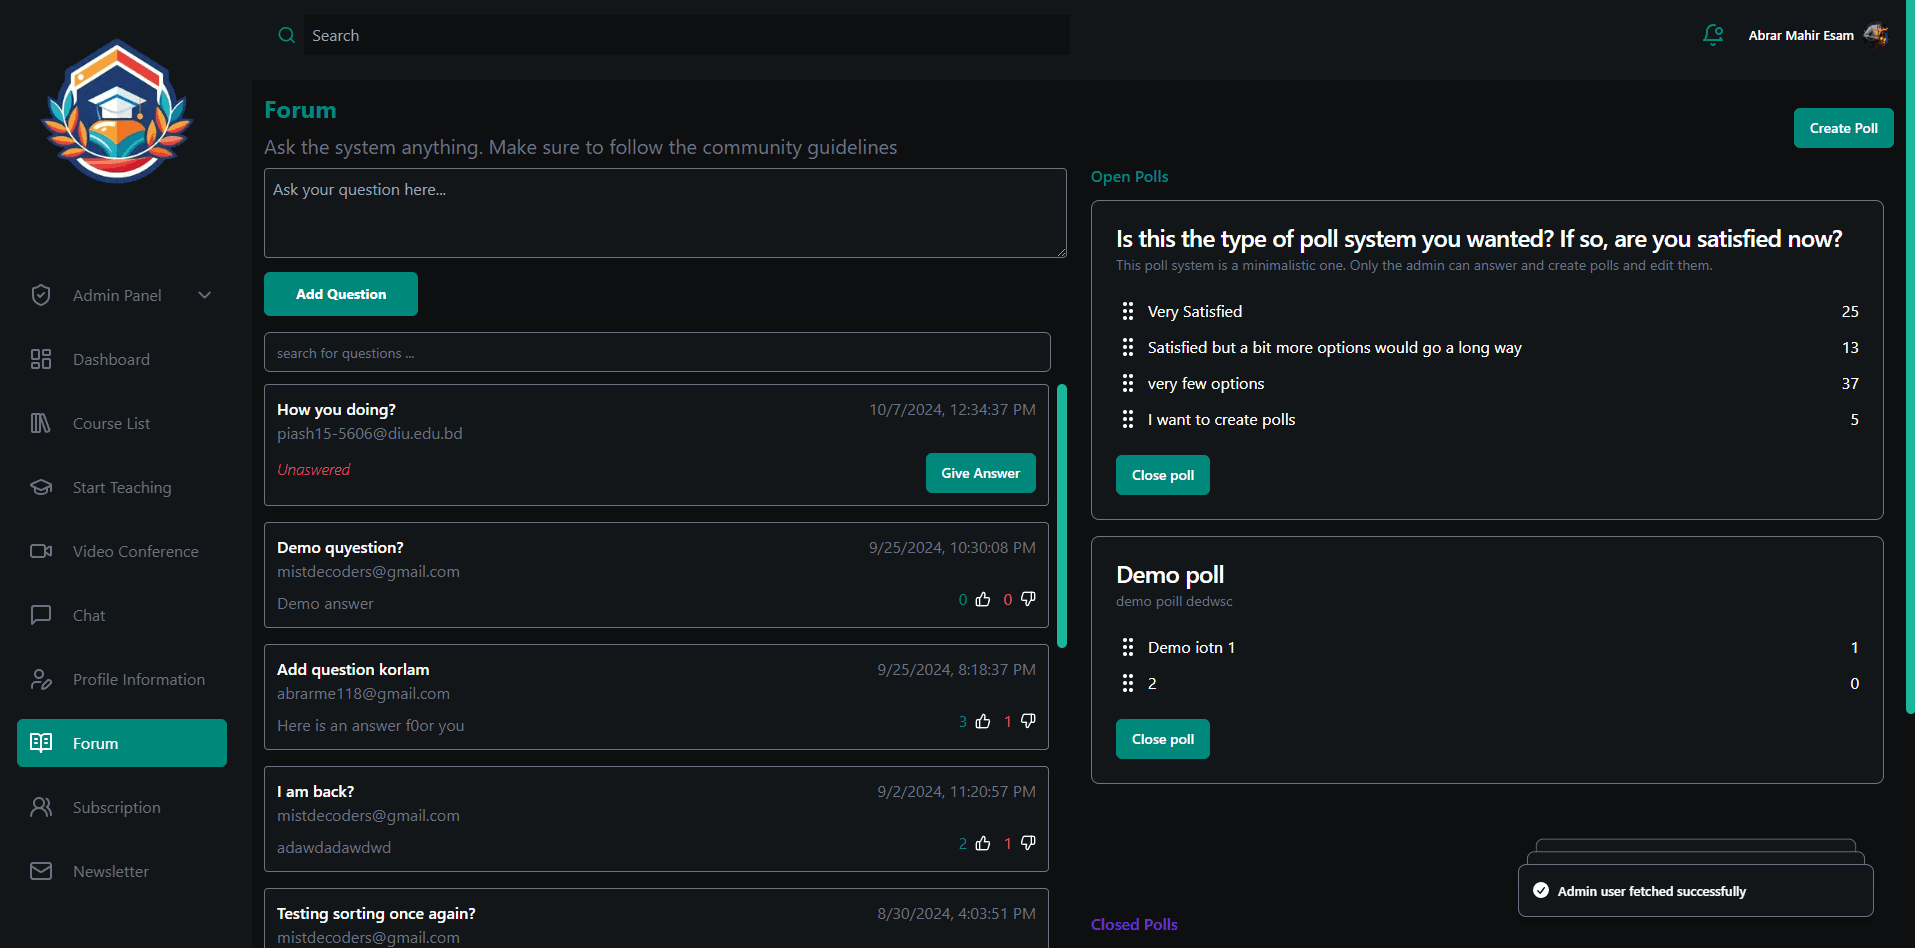Focus the 'Ask your question here' textbox
Image resolution: width=1915 pixels, height=948 pixels.
tap(665, 213)
